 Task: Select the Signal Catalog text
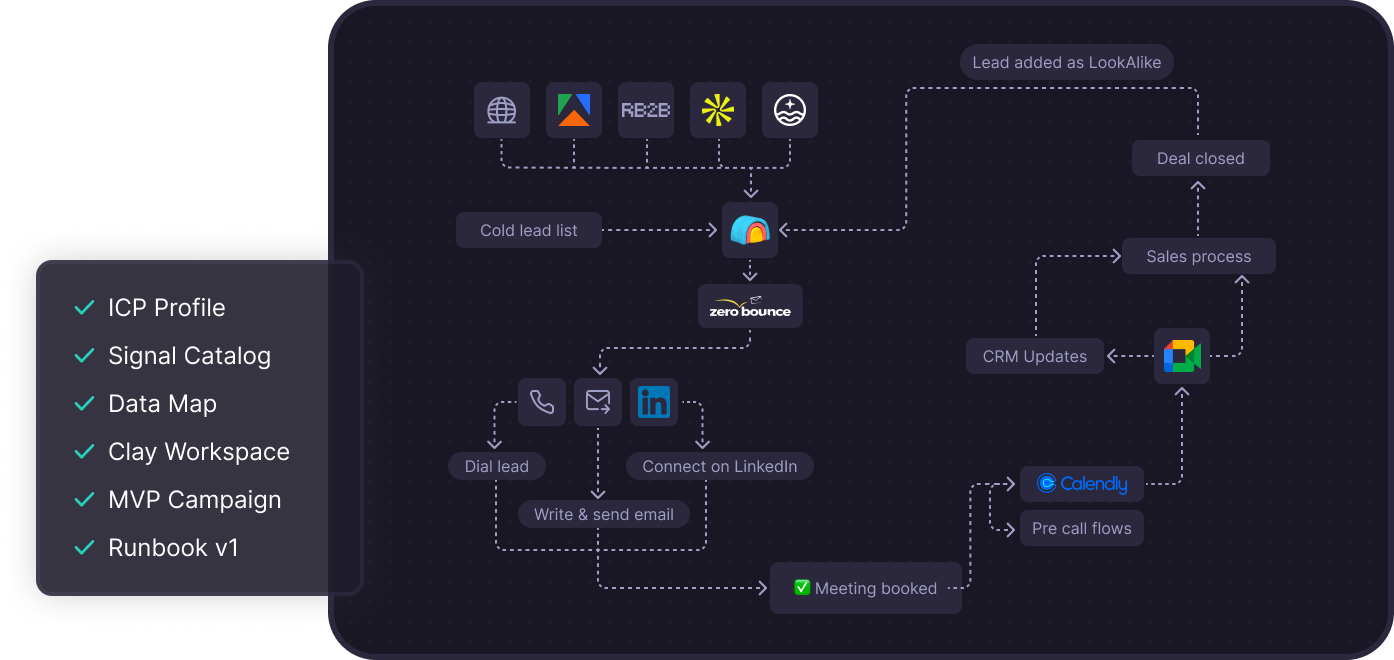coord(190,356)
